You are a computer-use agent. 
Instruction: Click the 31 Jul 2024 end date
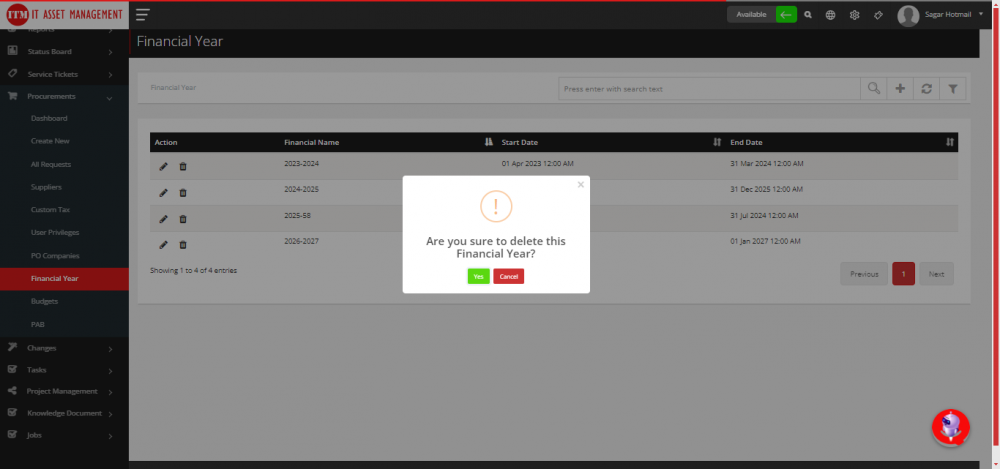[x=765, y=216]
